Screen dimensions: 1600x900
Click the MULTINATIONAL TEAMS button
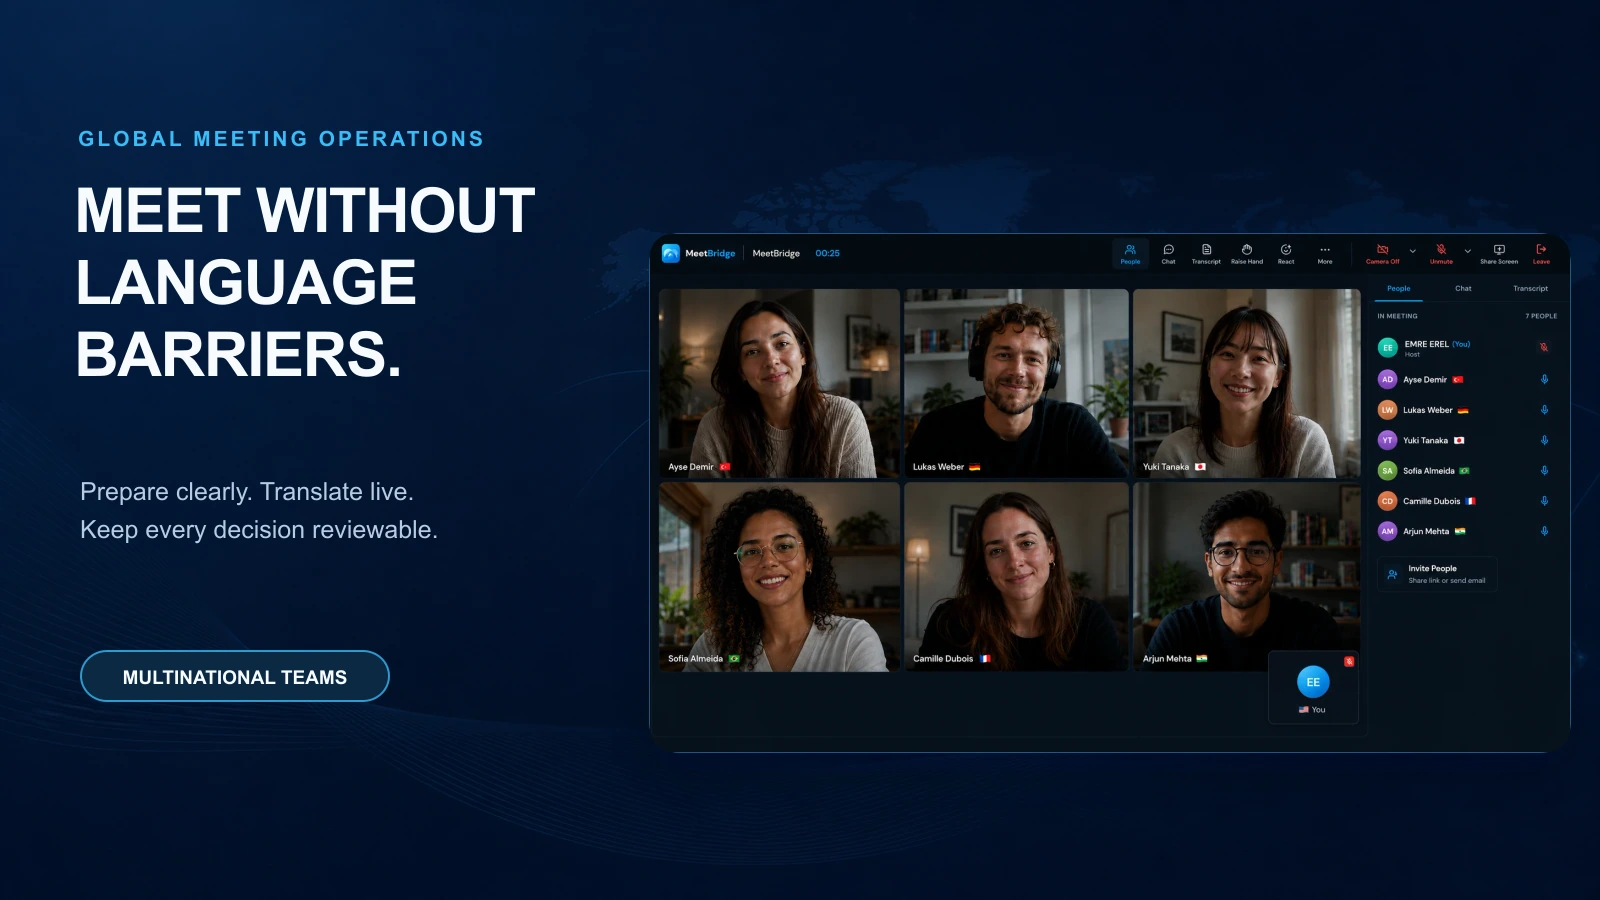[235, 677]
